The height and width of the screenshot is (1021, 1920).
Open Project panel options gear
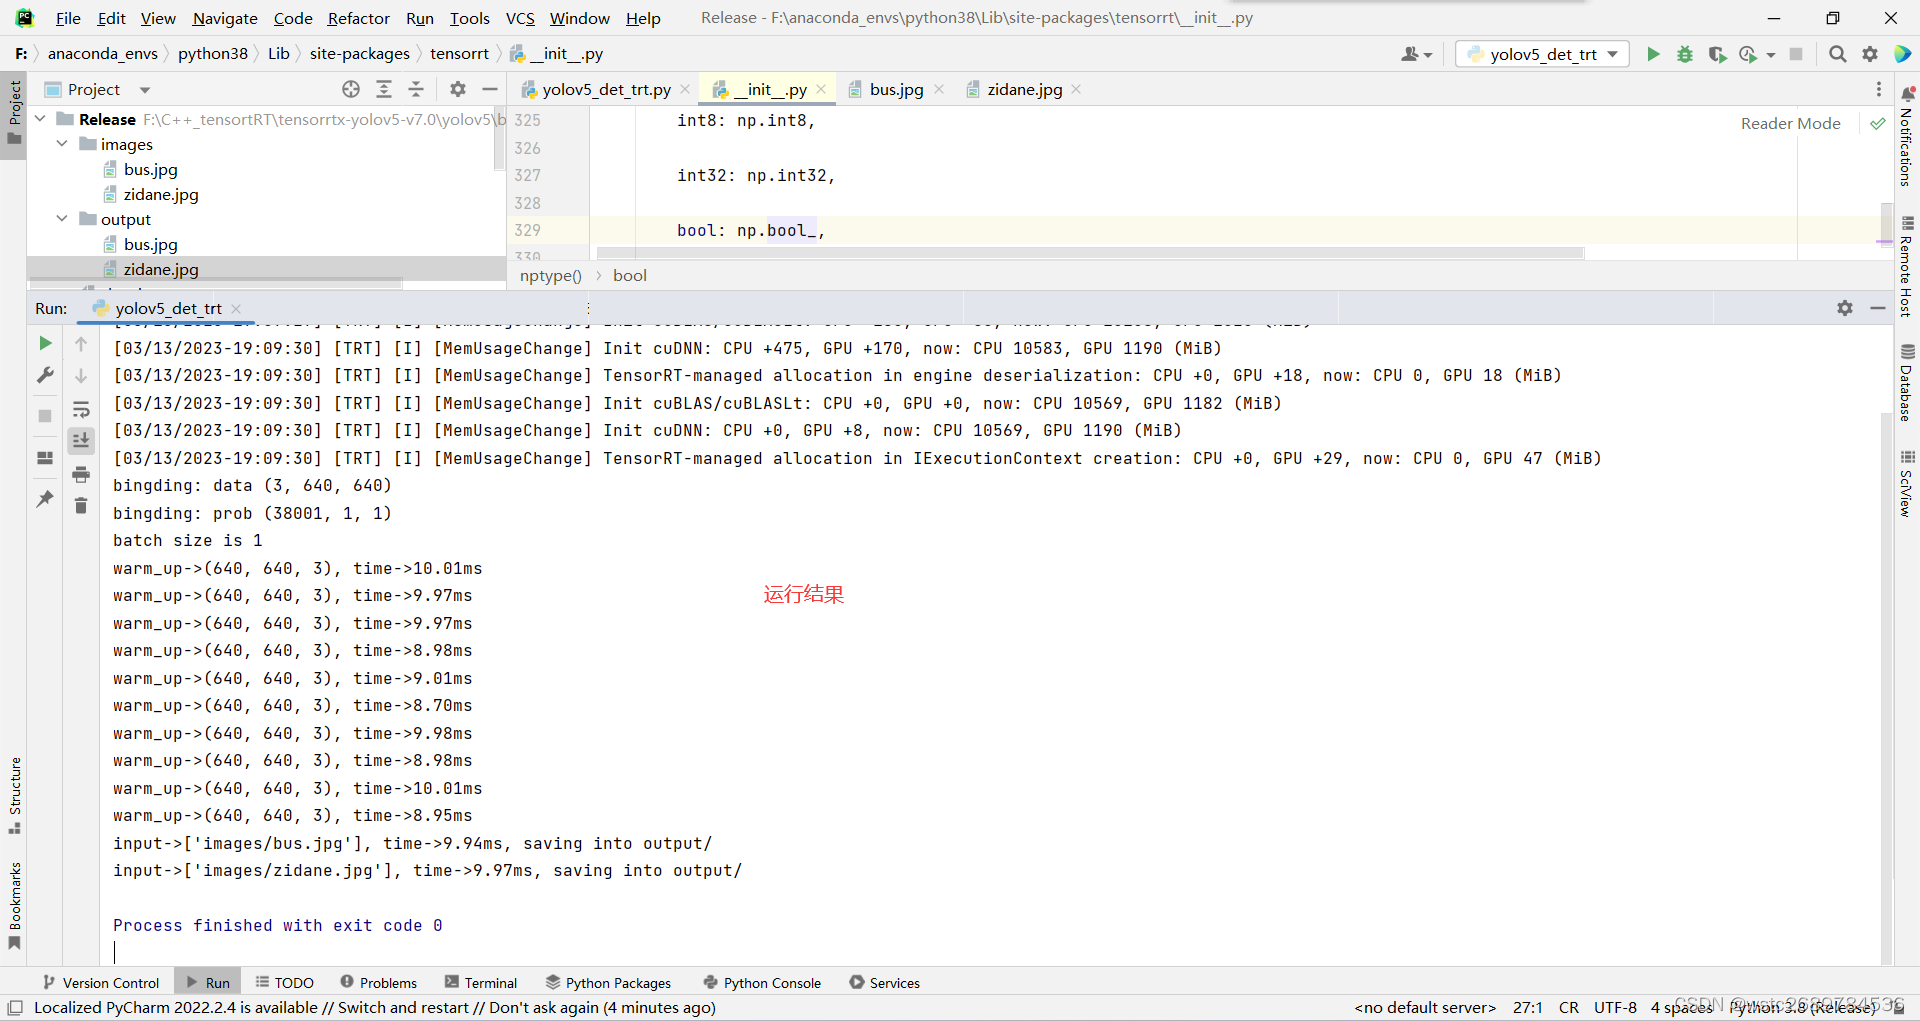(458, 89)
